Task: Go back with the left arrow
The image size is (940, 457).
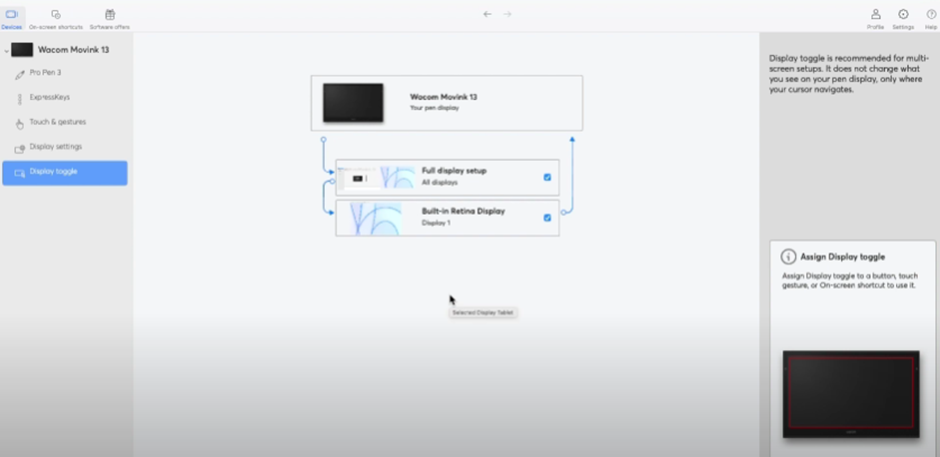Action: [x=487, y=14]
